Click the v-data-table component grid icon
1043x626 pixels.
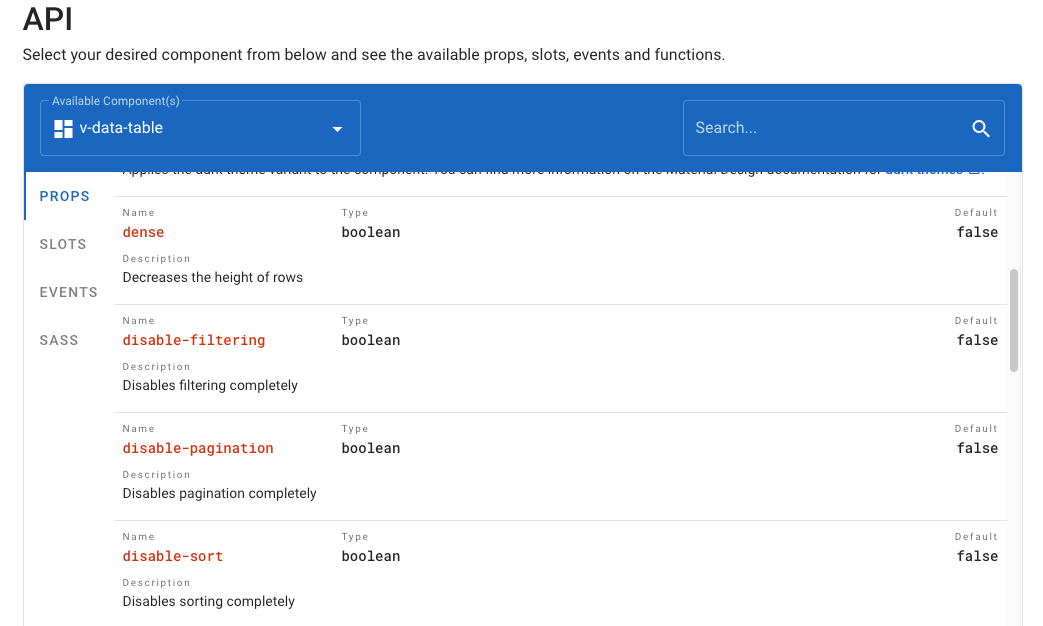coord(62,128)
